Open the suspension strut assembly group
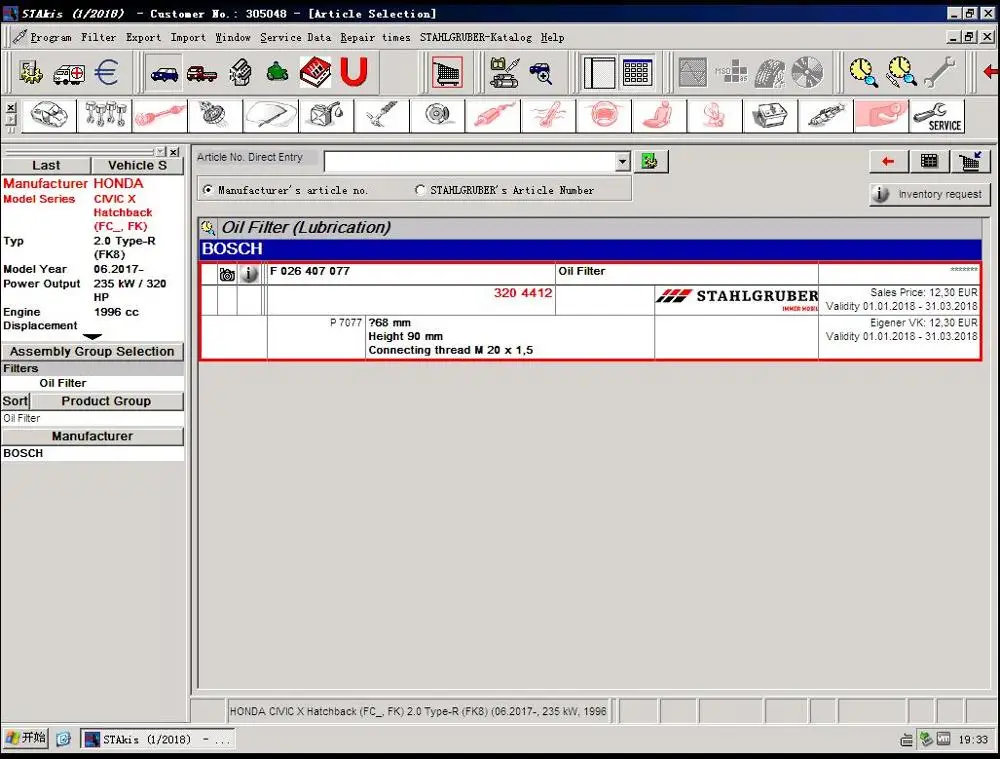 [x=382, y=116]
